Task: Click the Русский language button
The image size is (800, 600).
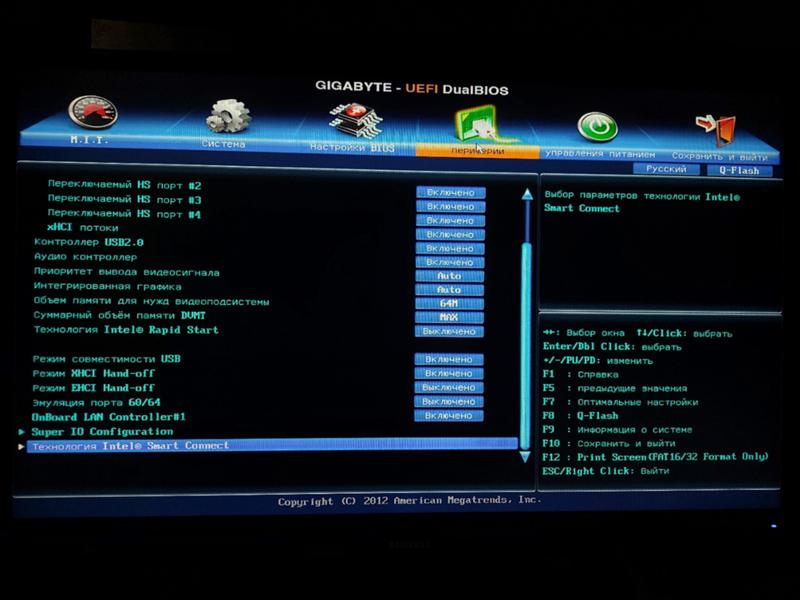Action: (666, 169)
